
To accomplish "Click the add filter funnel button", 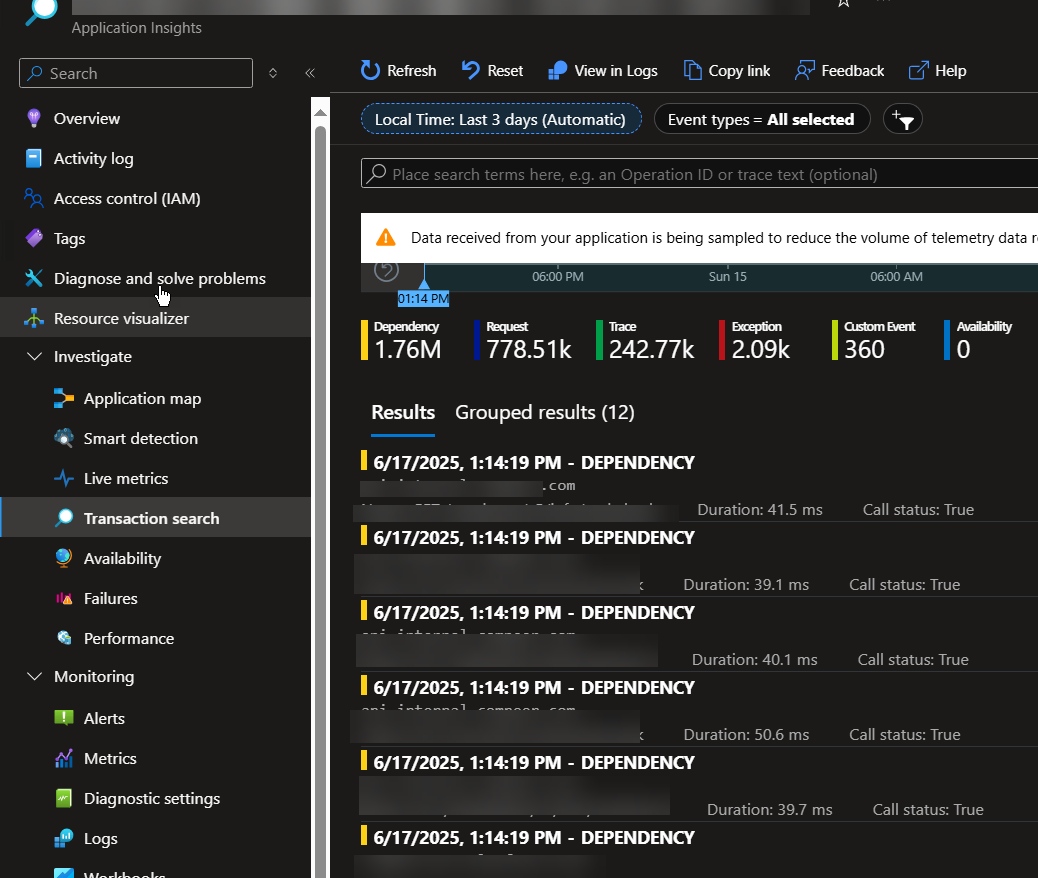I will pyautogui.click(x=902, y=119).
